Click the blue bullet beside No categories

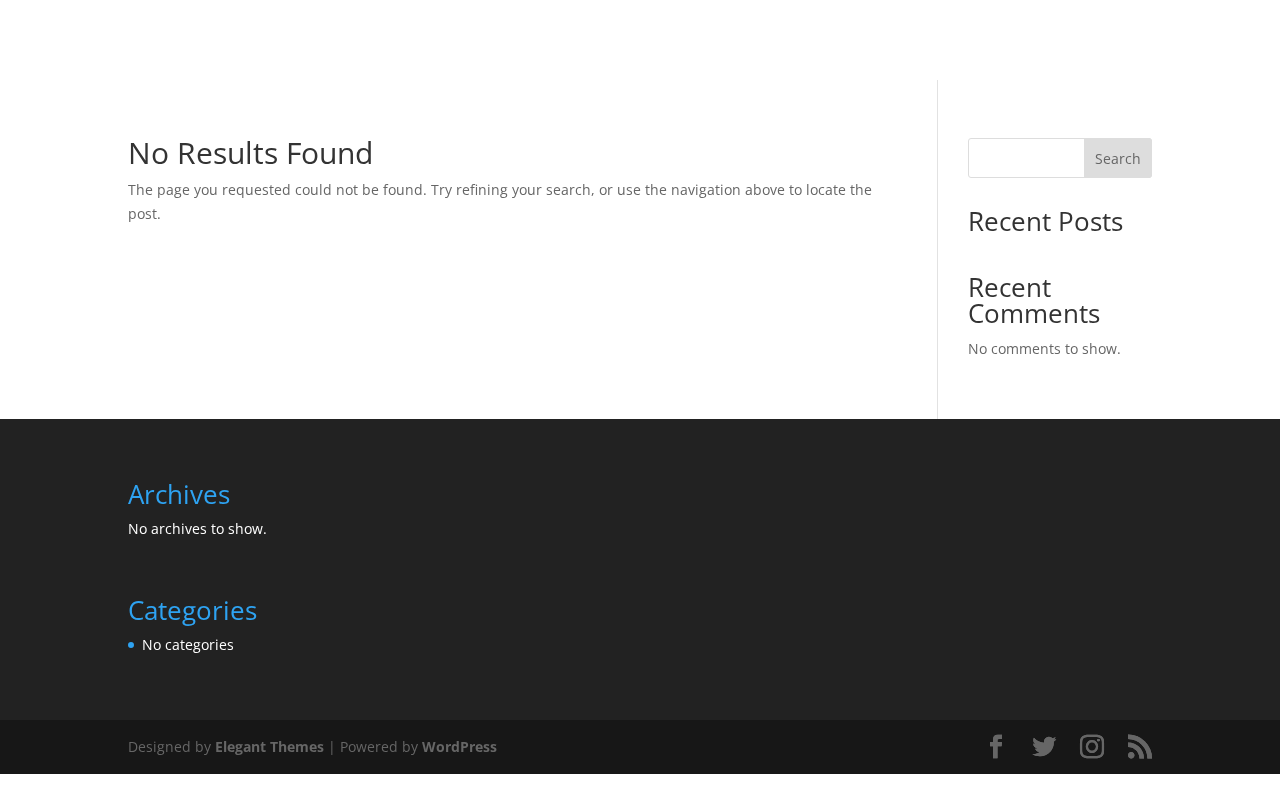[x=131, y=645]
